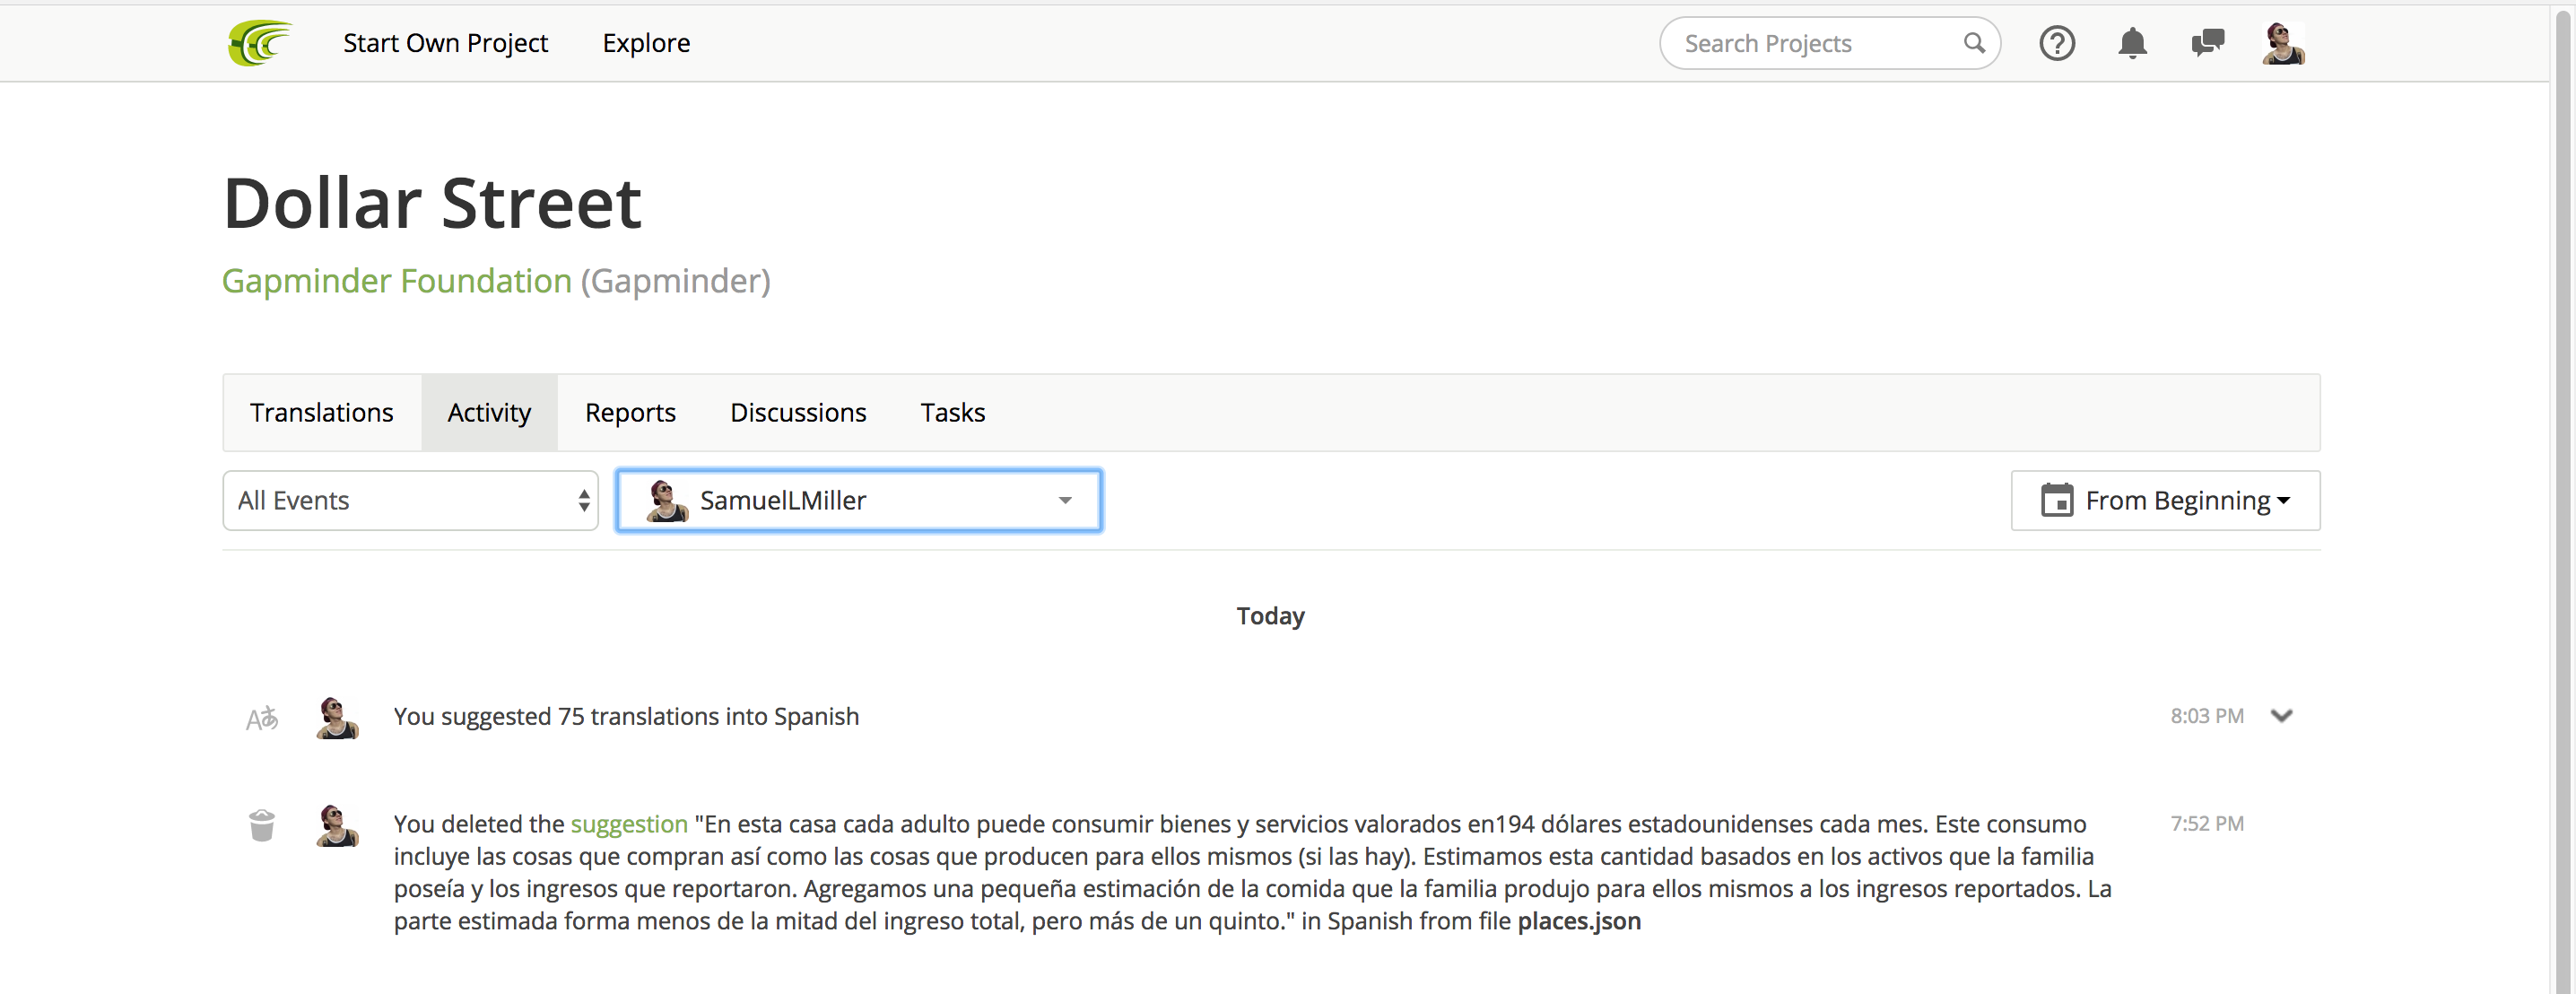Click the translation icon beside 75 translations entry
Viewport: 2576px width, 994px height.
click(x=262, y=717)
